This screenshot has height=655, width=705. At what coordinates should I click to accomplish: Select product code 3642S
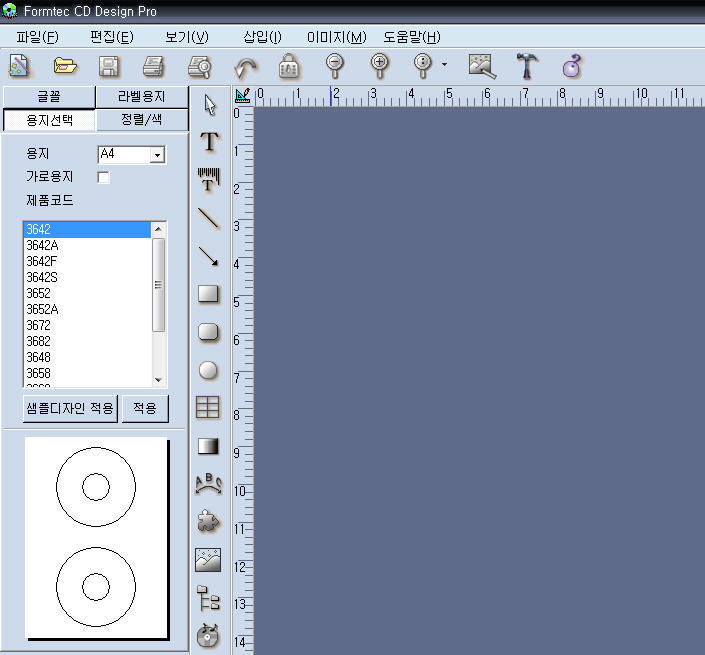(87, 277)
